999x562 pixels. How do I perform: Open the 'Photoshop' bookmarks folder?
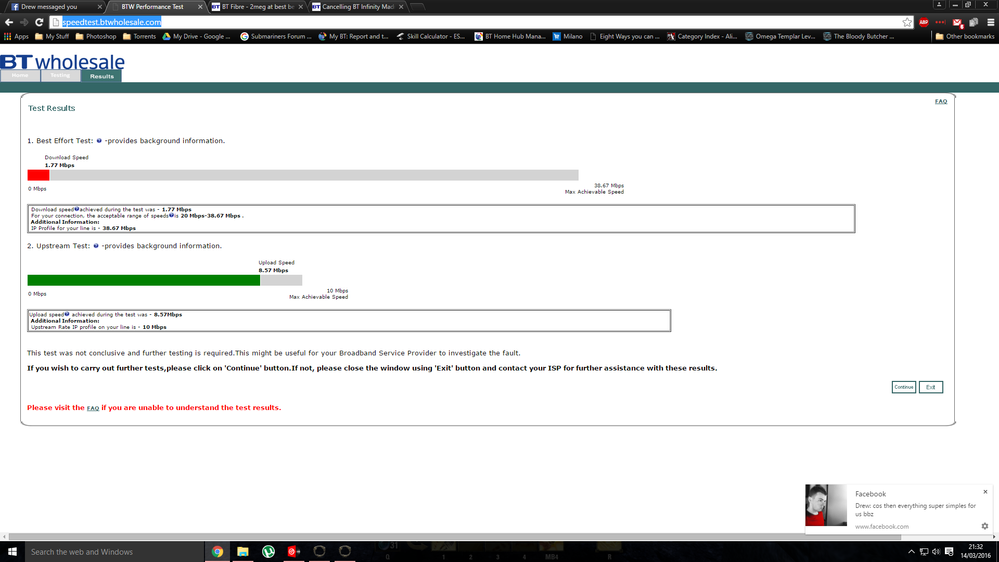coord(96,36)
